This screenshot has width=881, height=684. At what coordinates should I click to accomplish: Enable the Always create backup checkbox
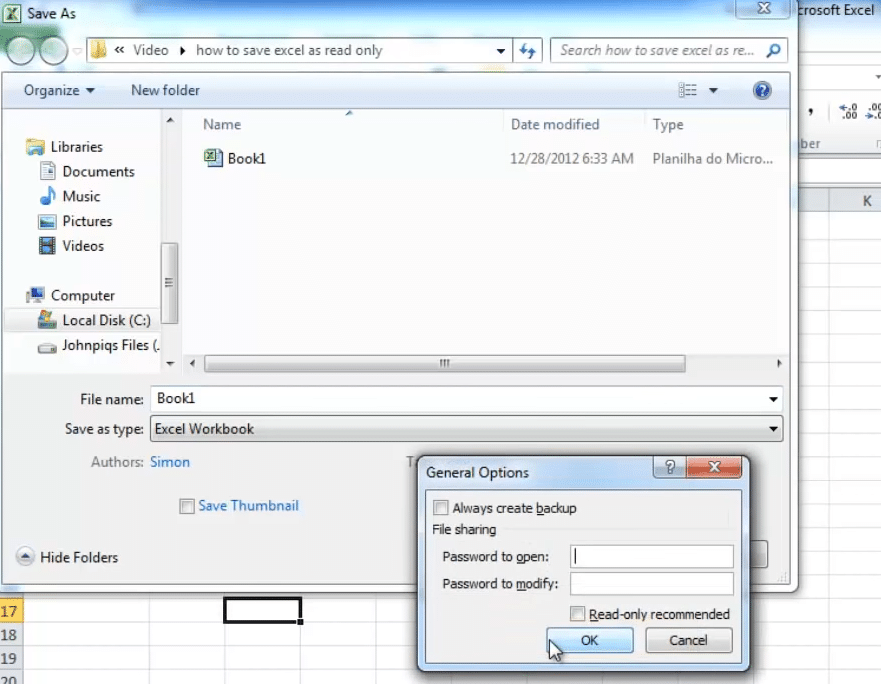[x=441, y=508]
